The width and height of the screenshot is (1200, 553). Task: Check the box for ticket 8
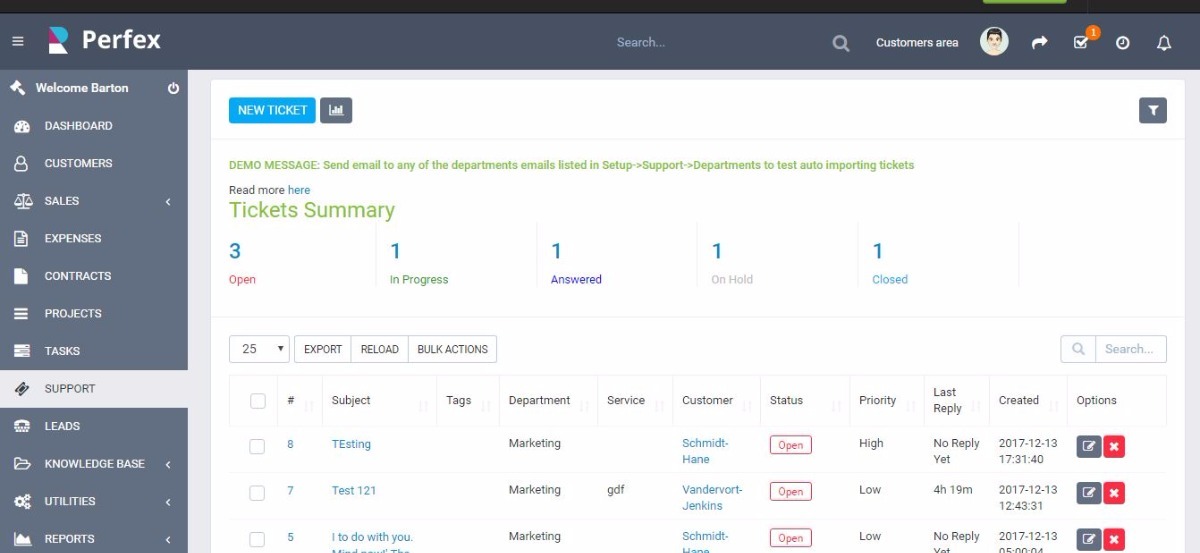coord(257,446)
